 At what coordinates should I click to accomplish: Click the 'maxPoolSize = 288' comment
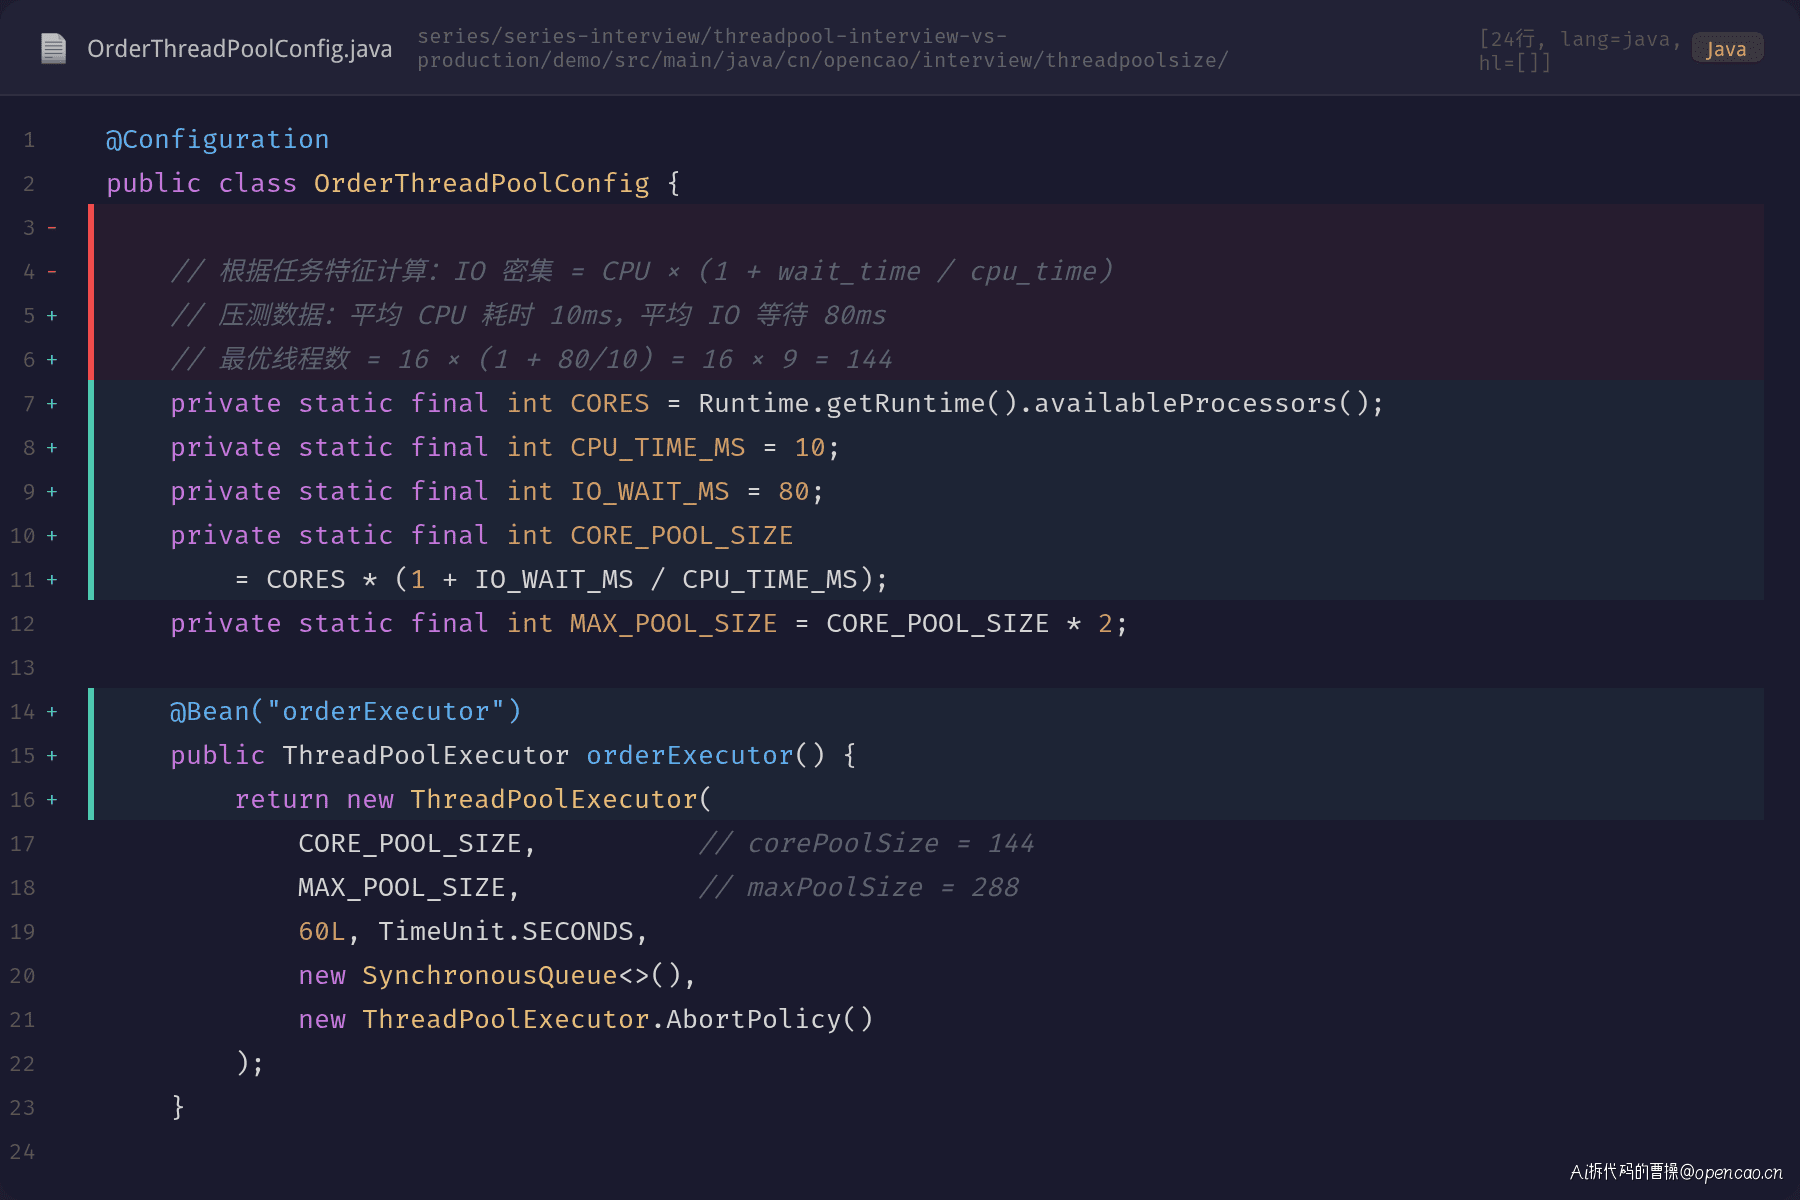click(858, 887)
